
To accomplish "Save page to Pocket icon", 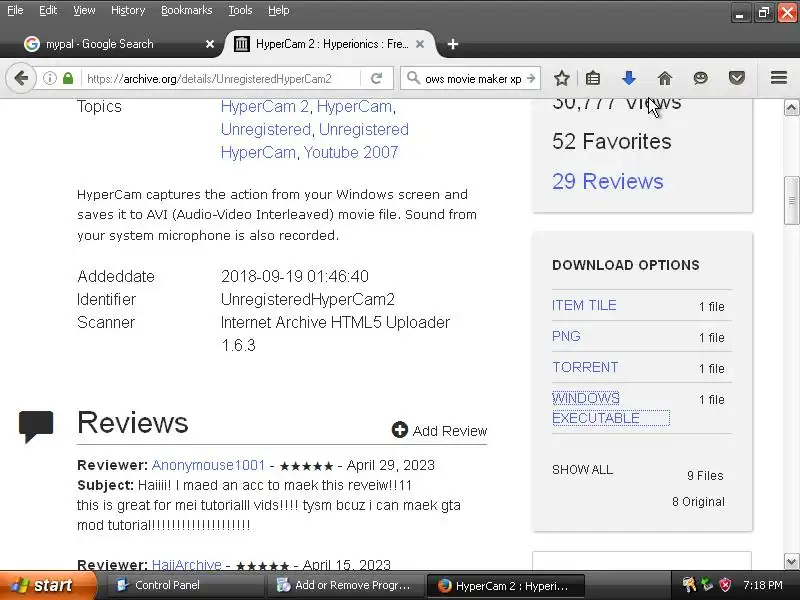I will [737, 78].
